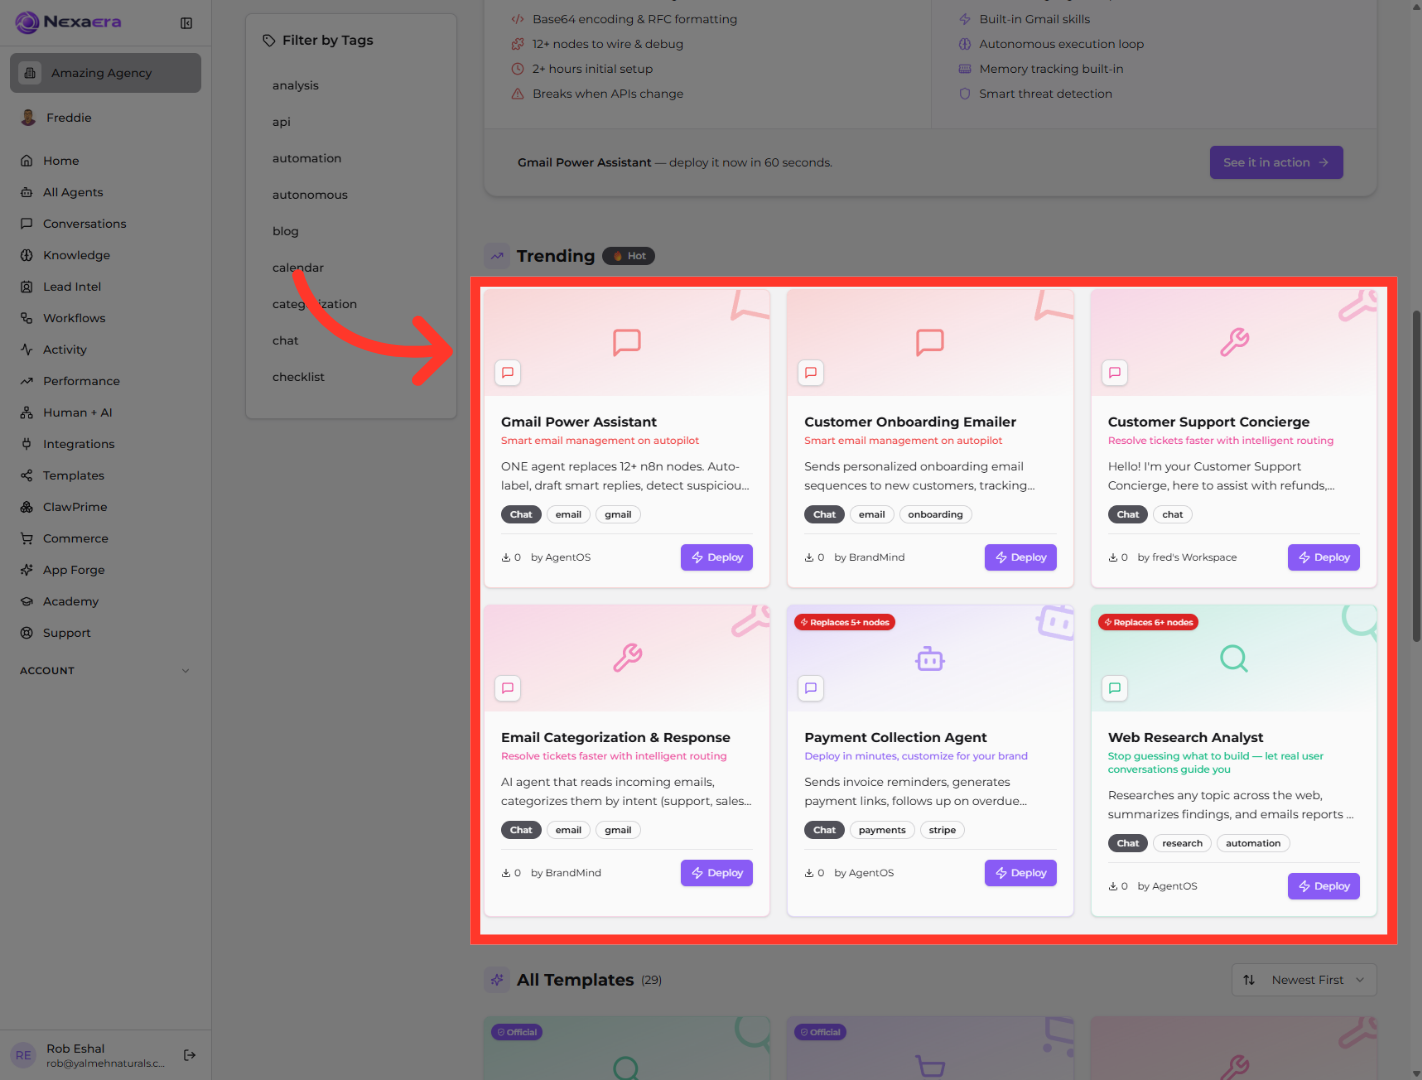
Task: Click chat badge icon on Gmail Power Assistant card
Action: (508, 373)
